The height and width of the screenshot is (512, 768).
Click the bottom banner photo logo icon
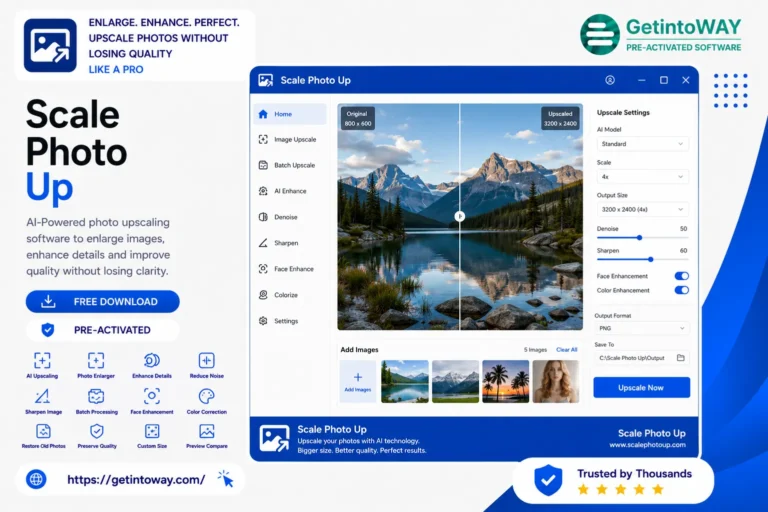(274, 439)
